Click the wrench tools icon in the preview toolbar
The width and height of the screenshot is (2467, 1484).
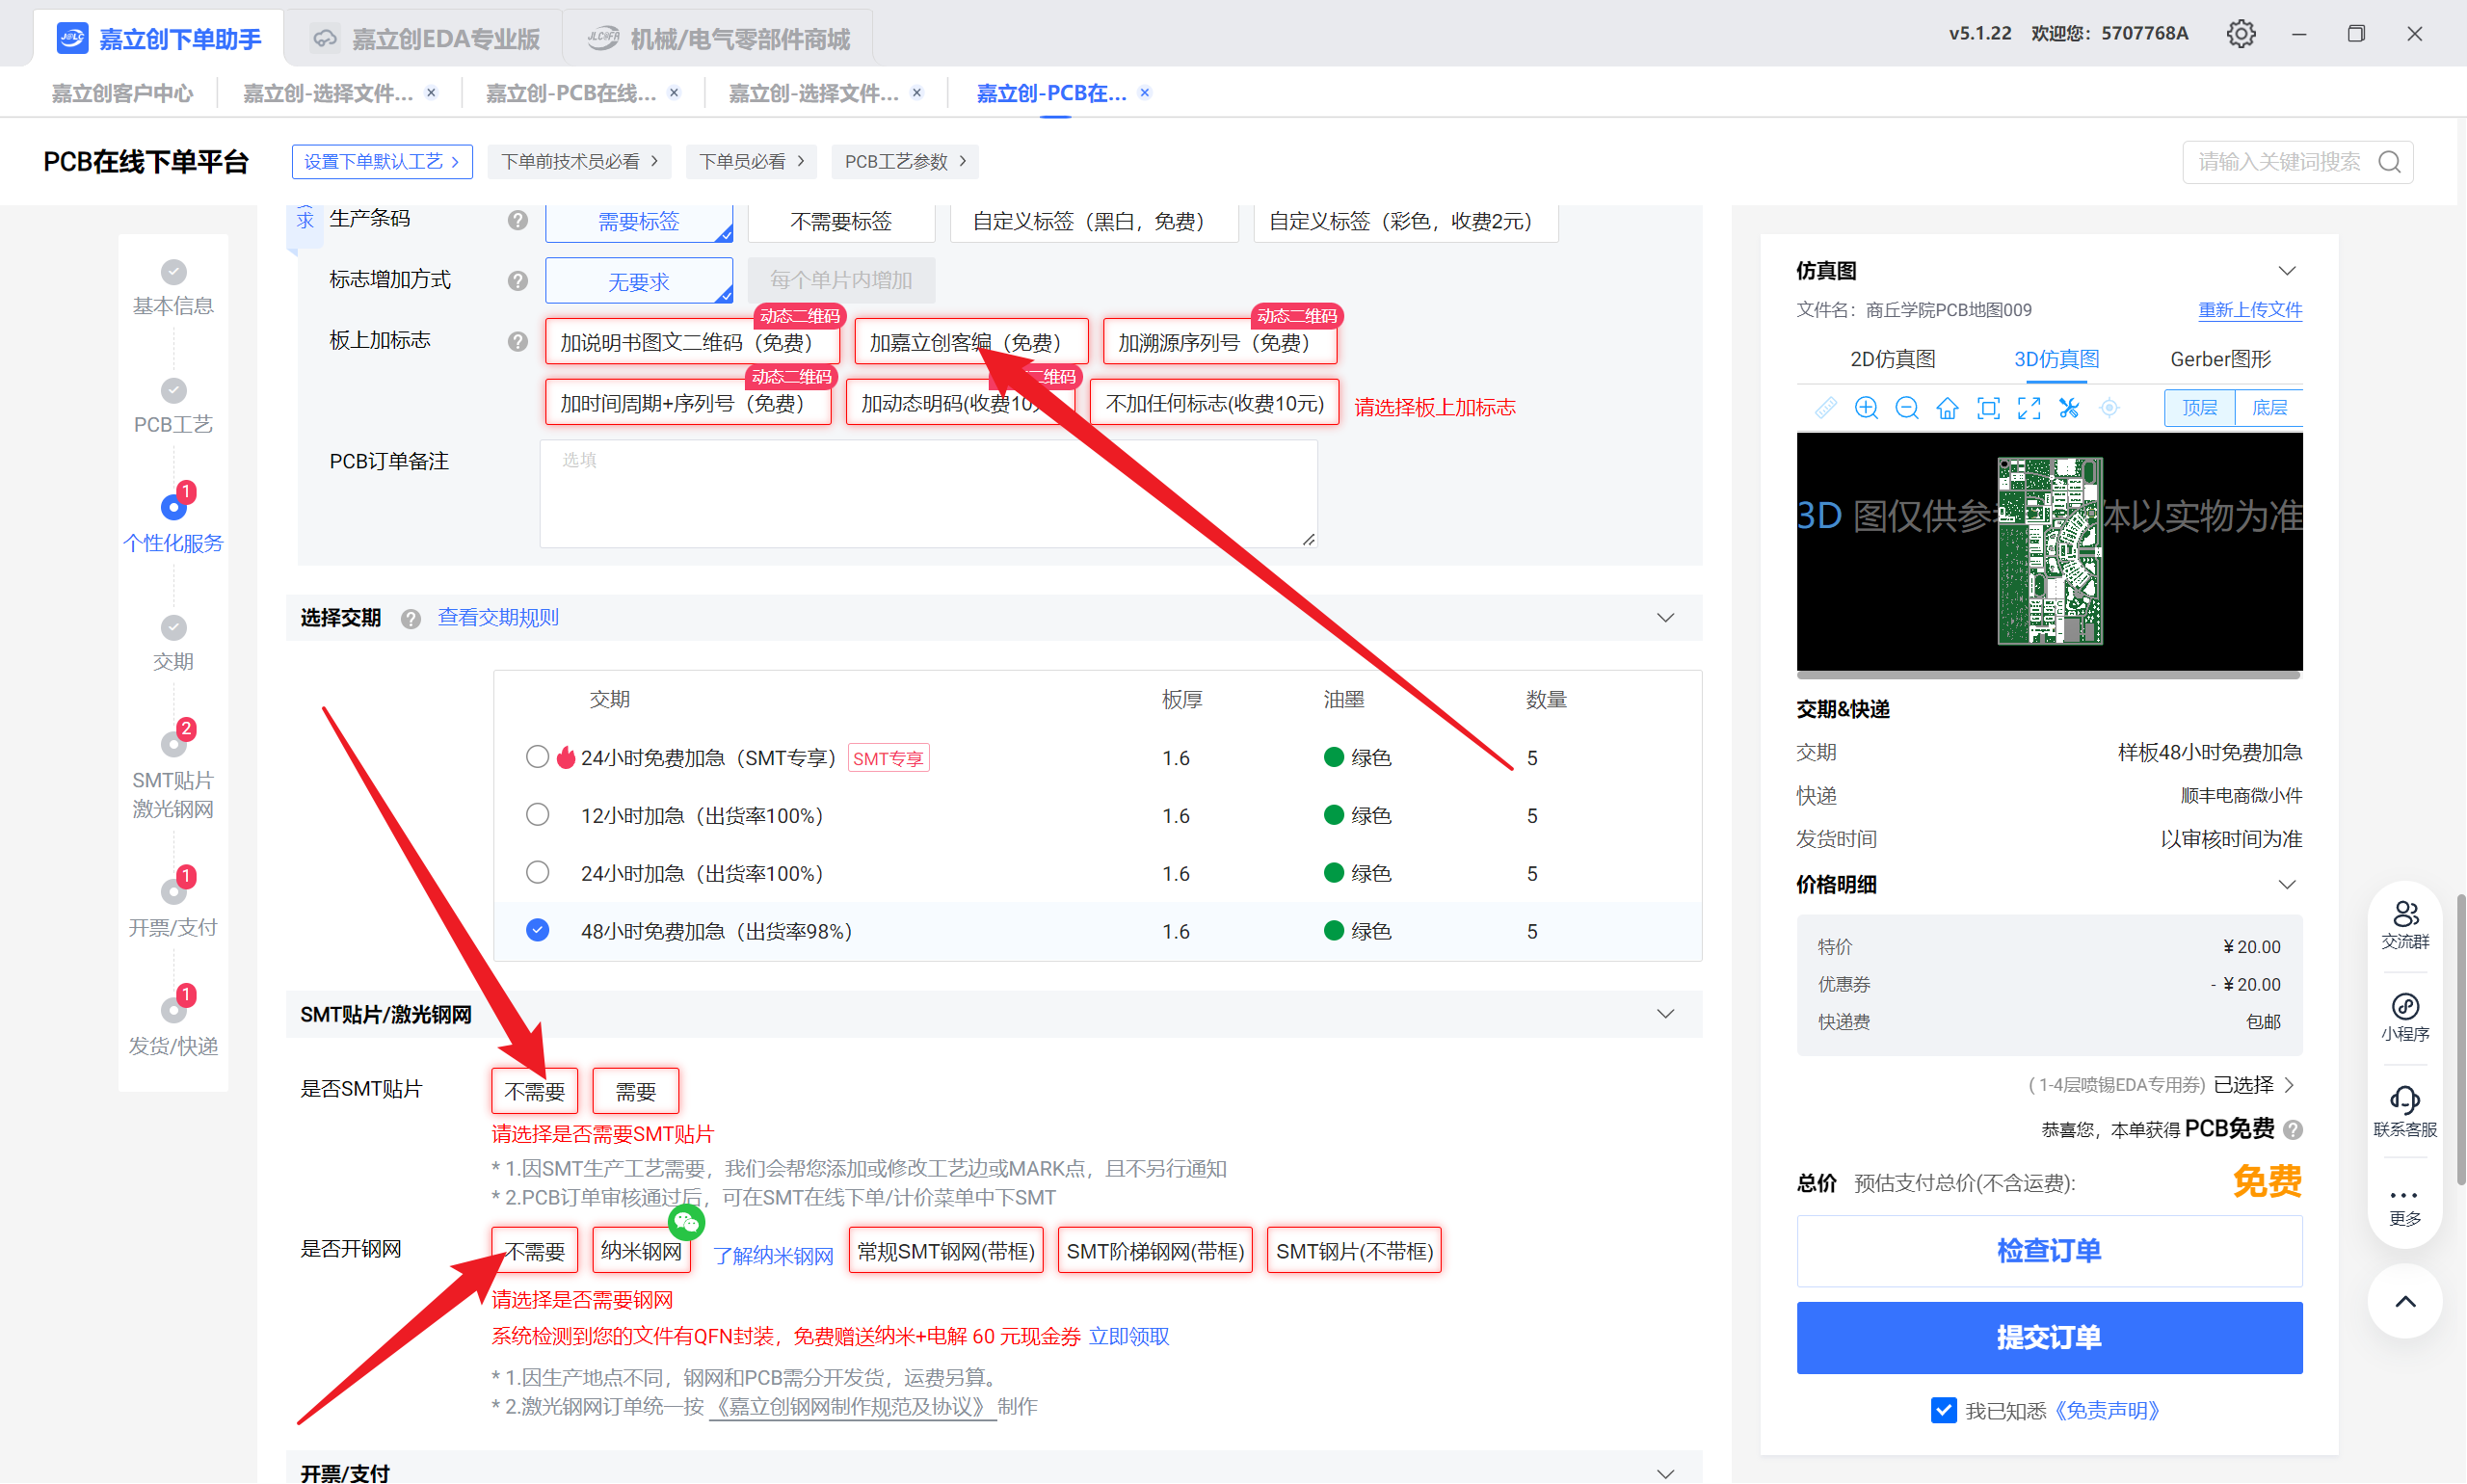pos(2069,408)
